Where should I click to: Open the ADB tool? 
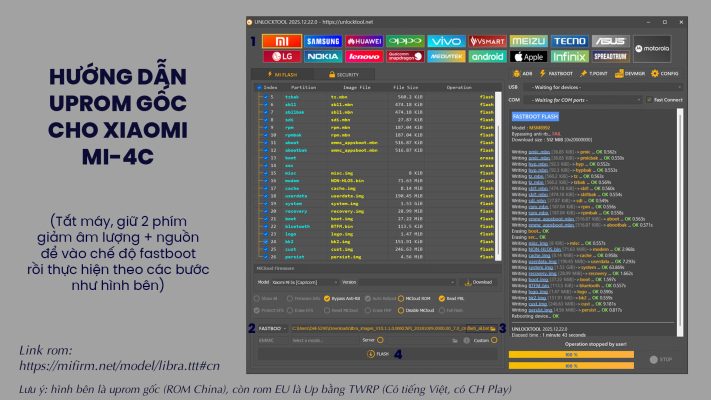(523, 74)
